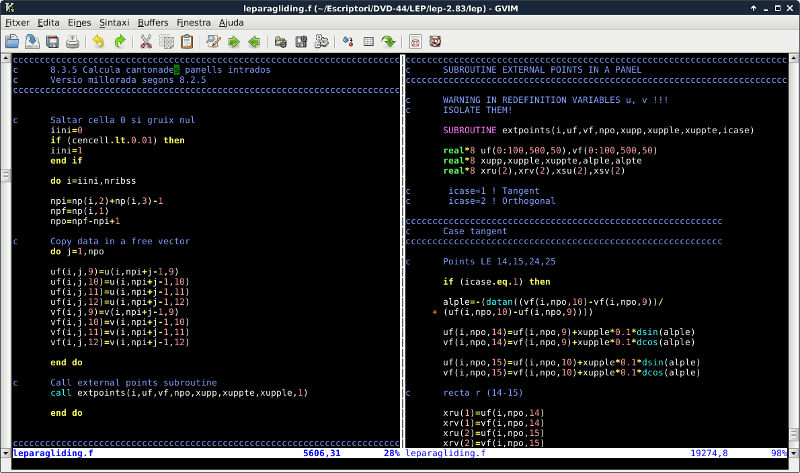Click the Copy toolbar icon
800x473 pixels.
coord(166,41)
